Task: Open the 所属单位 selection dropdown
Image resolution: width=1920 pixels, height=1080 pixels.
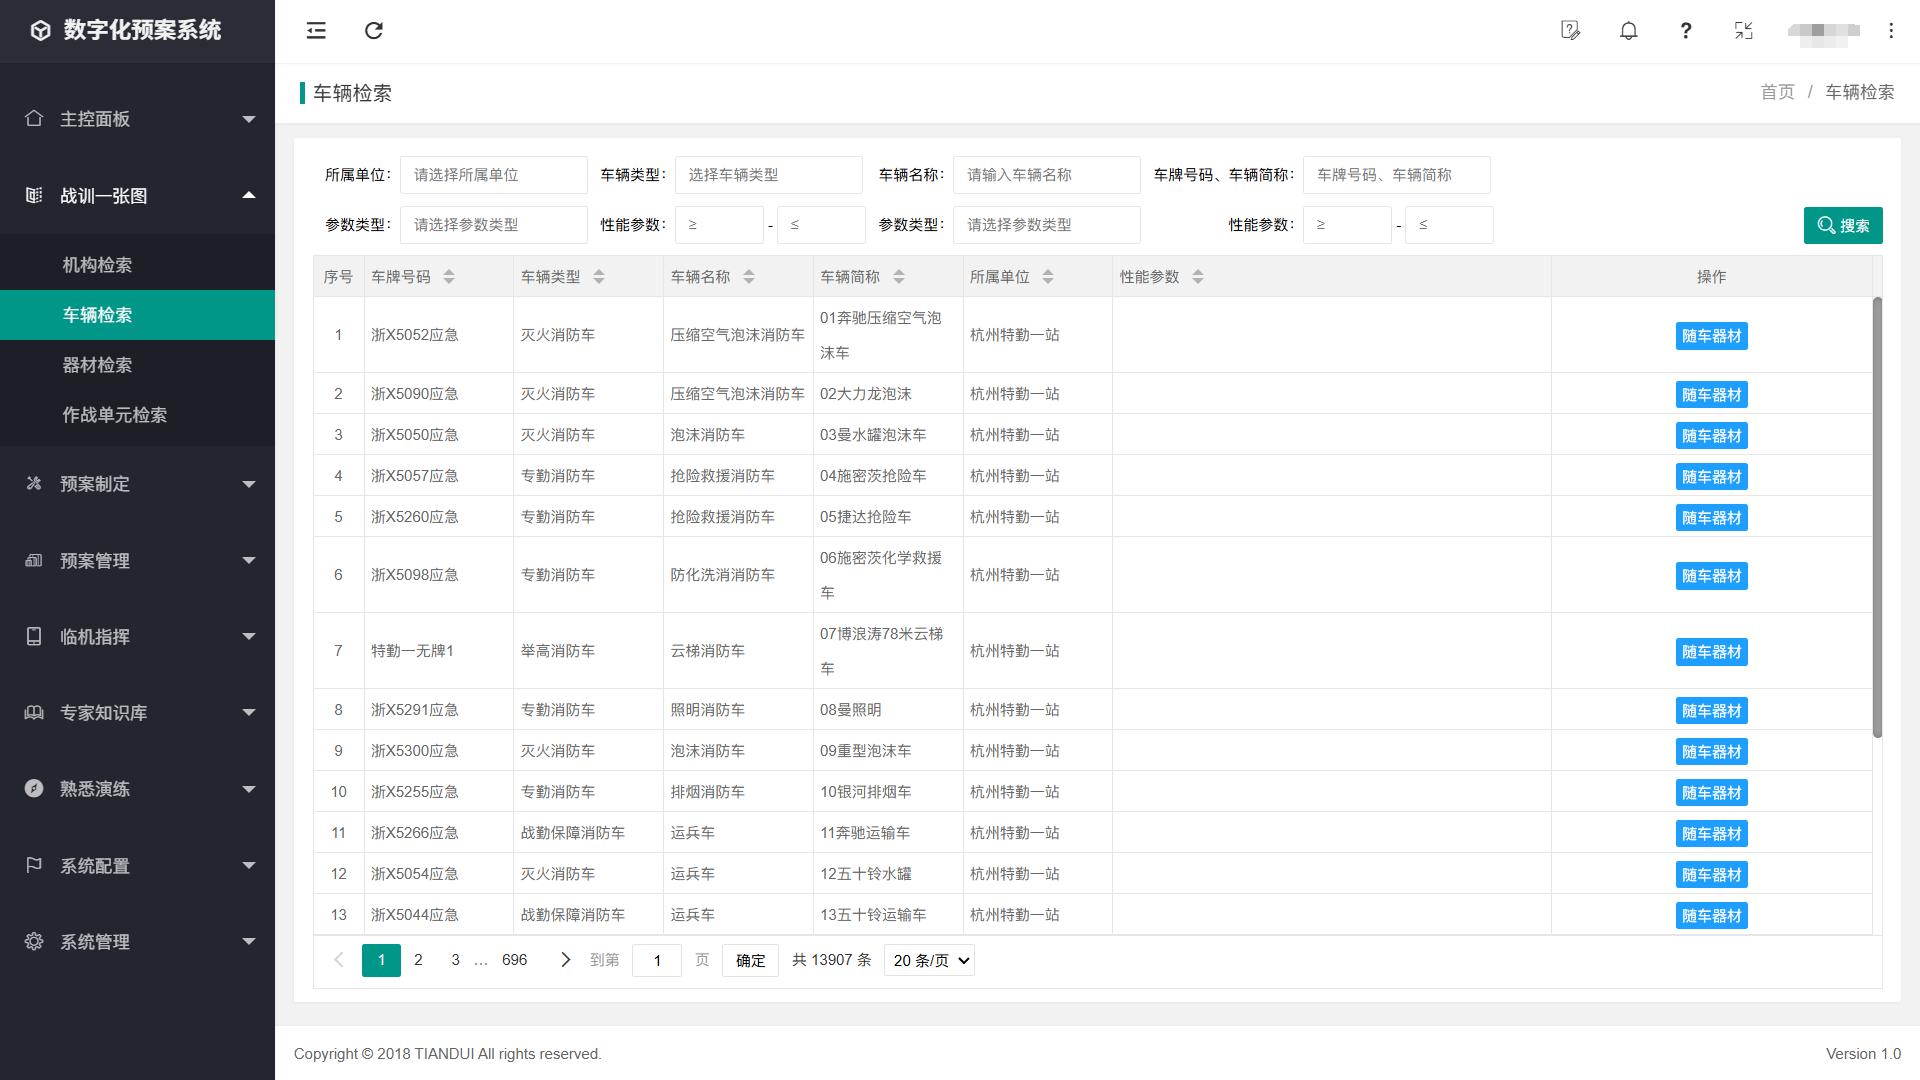Action: [493, 175]
